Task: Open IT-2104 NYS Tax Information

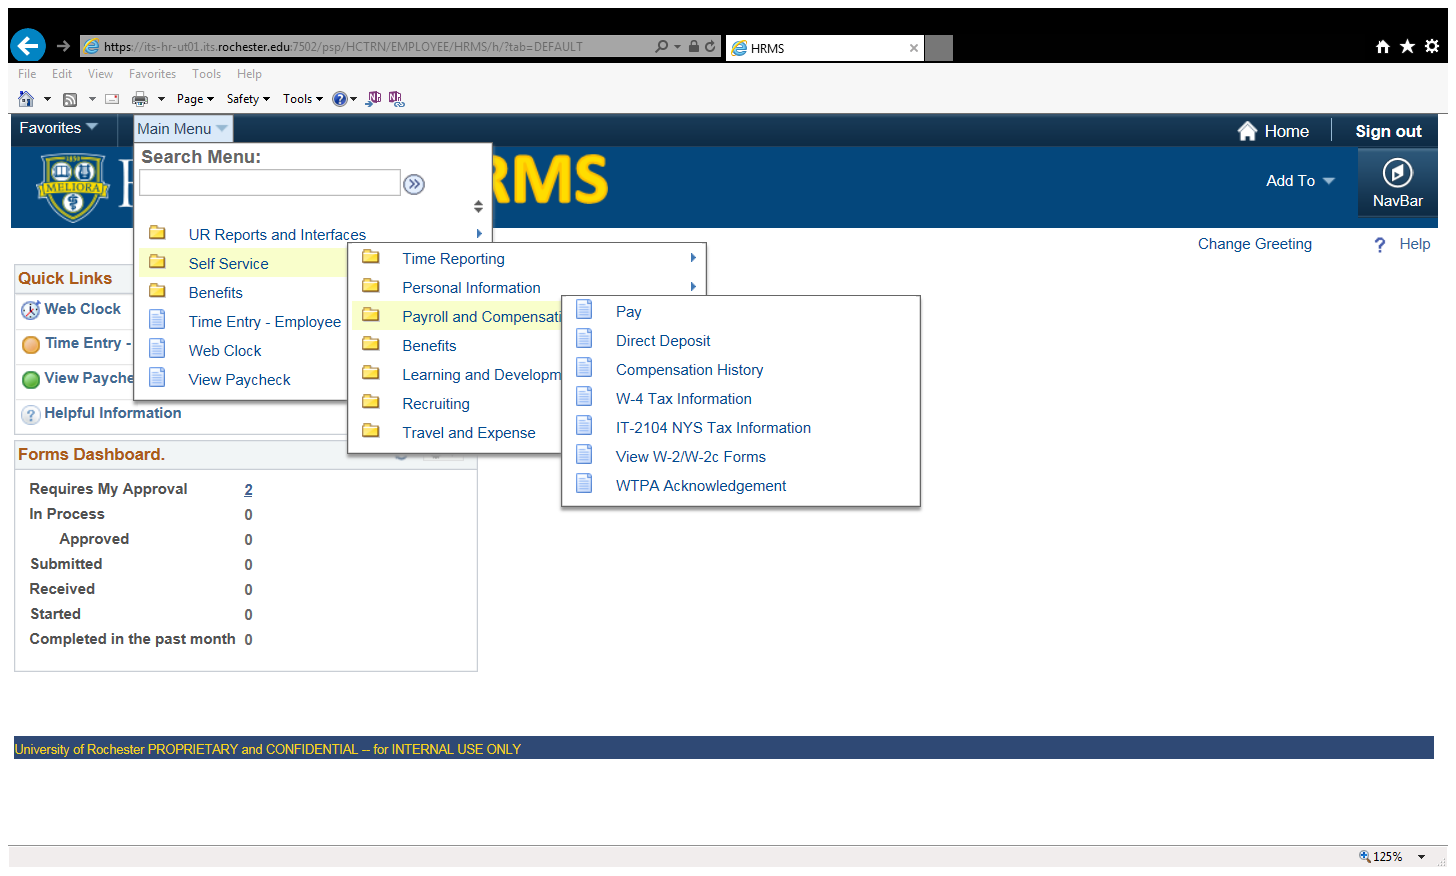Action: tap(713, 428)
